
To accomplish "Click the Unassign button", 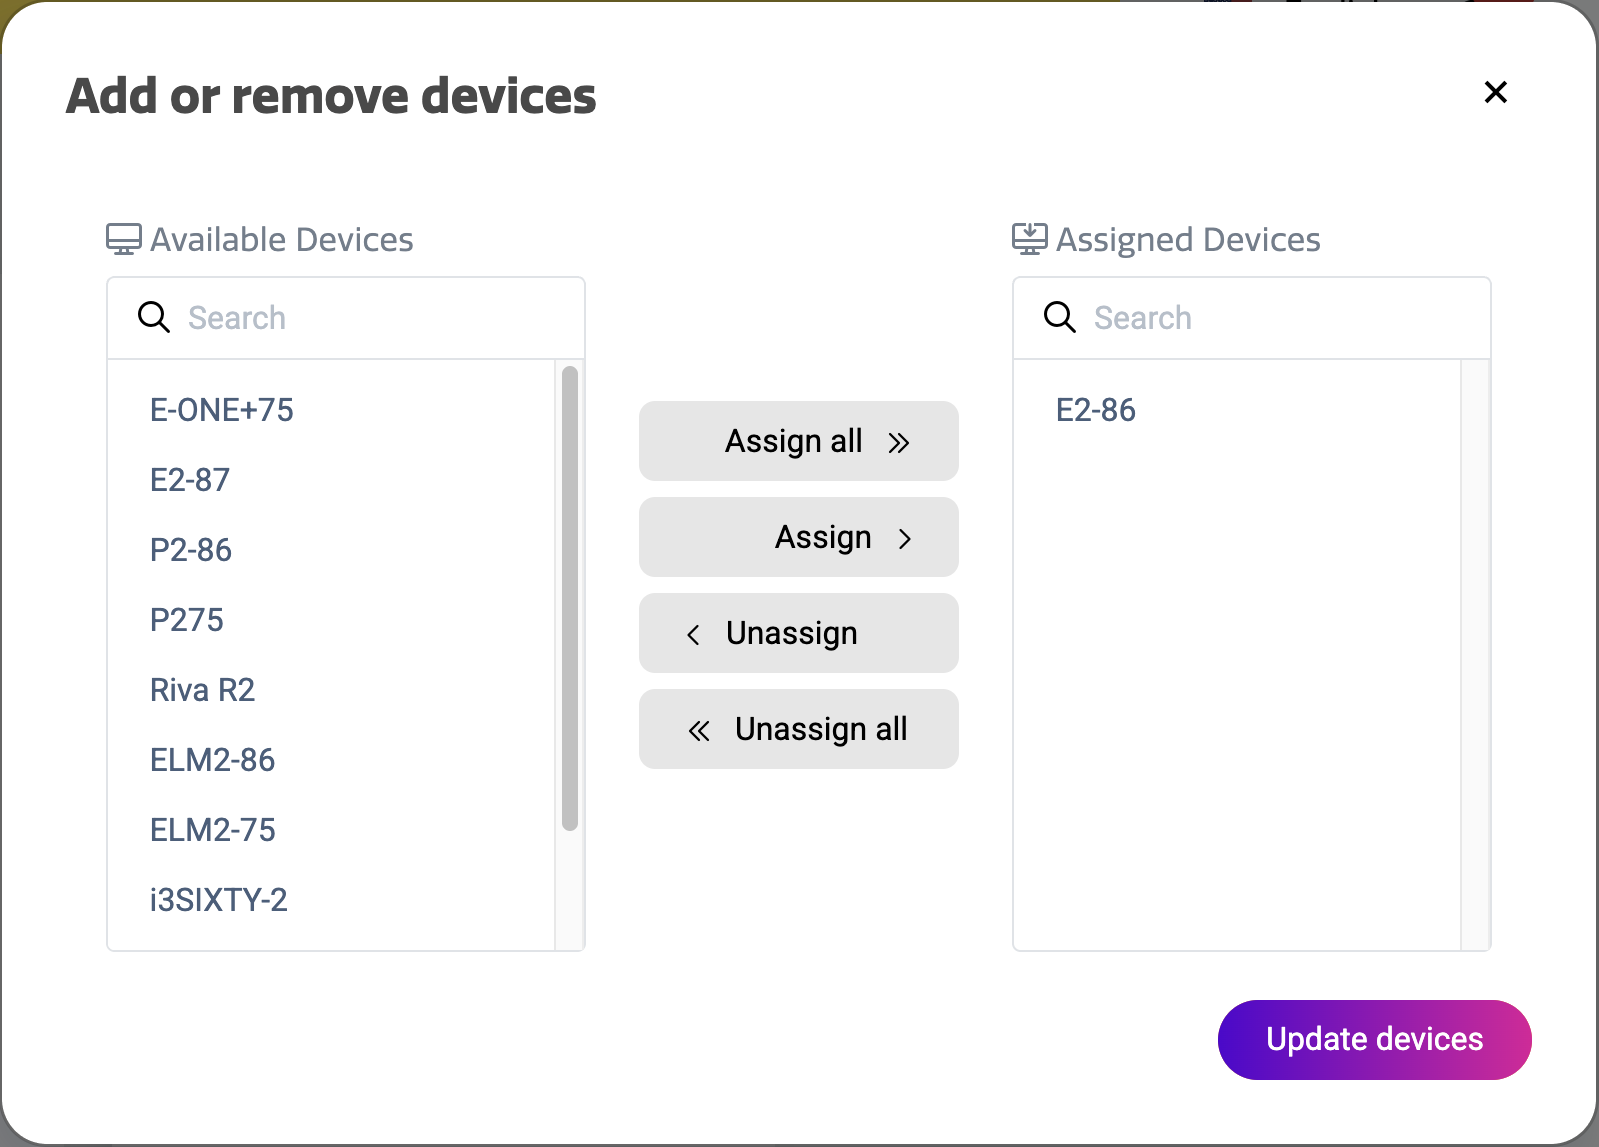I will point(797,633).
